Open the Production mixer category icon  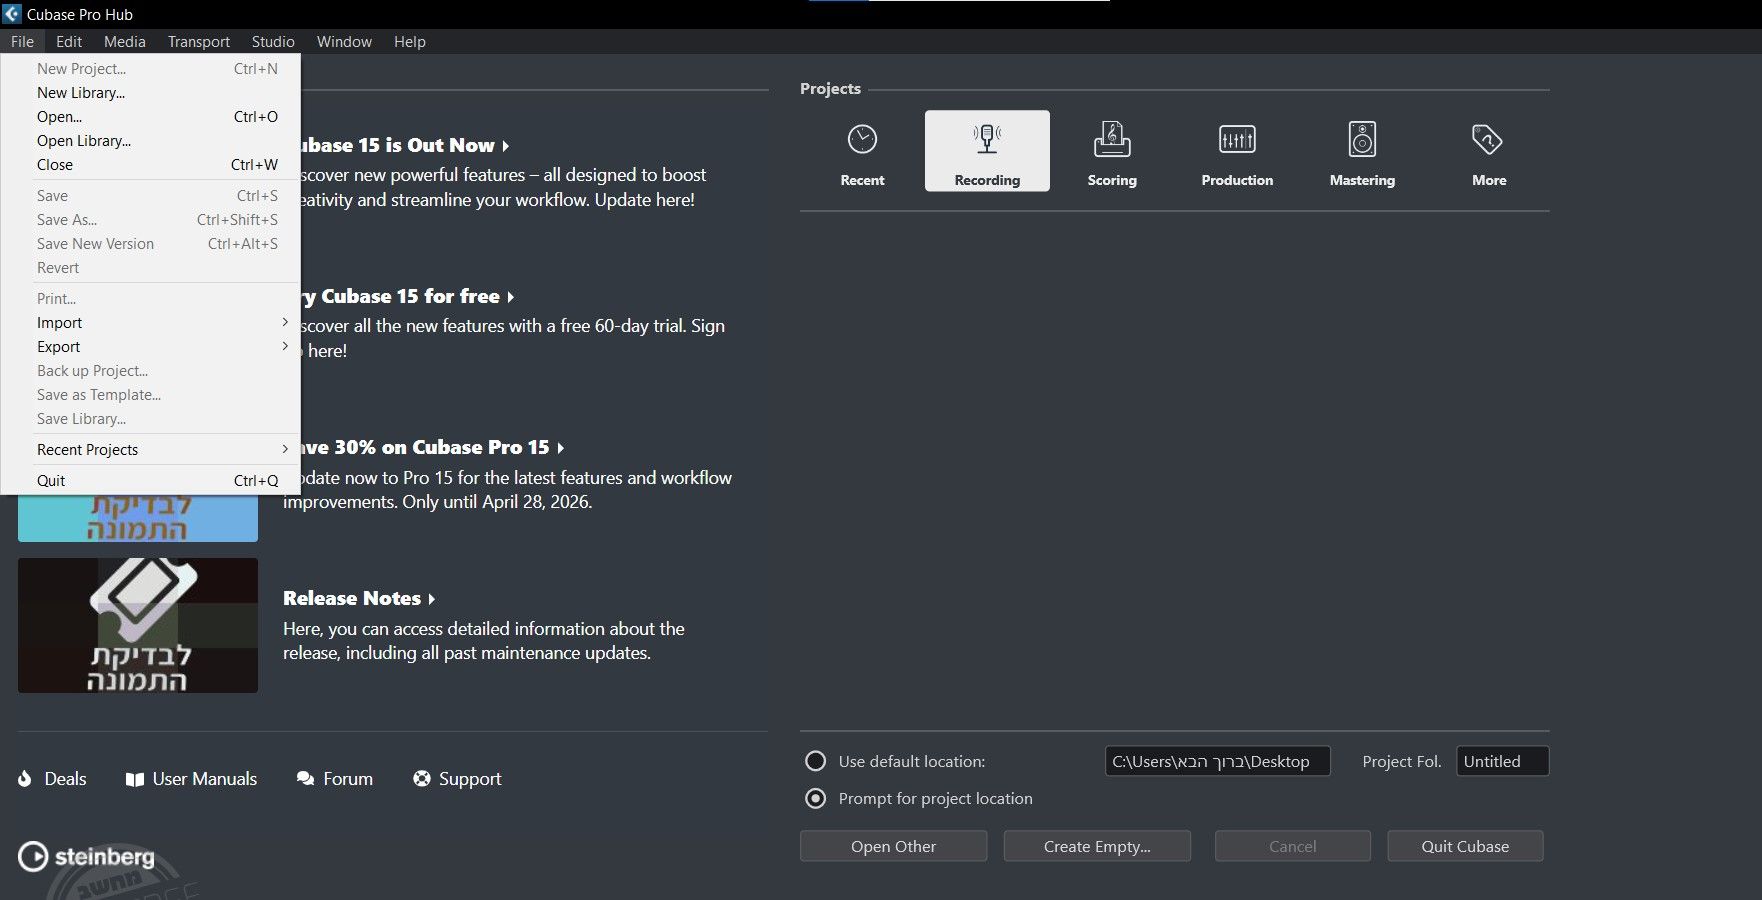[1237, 140]
